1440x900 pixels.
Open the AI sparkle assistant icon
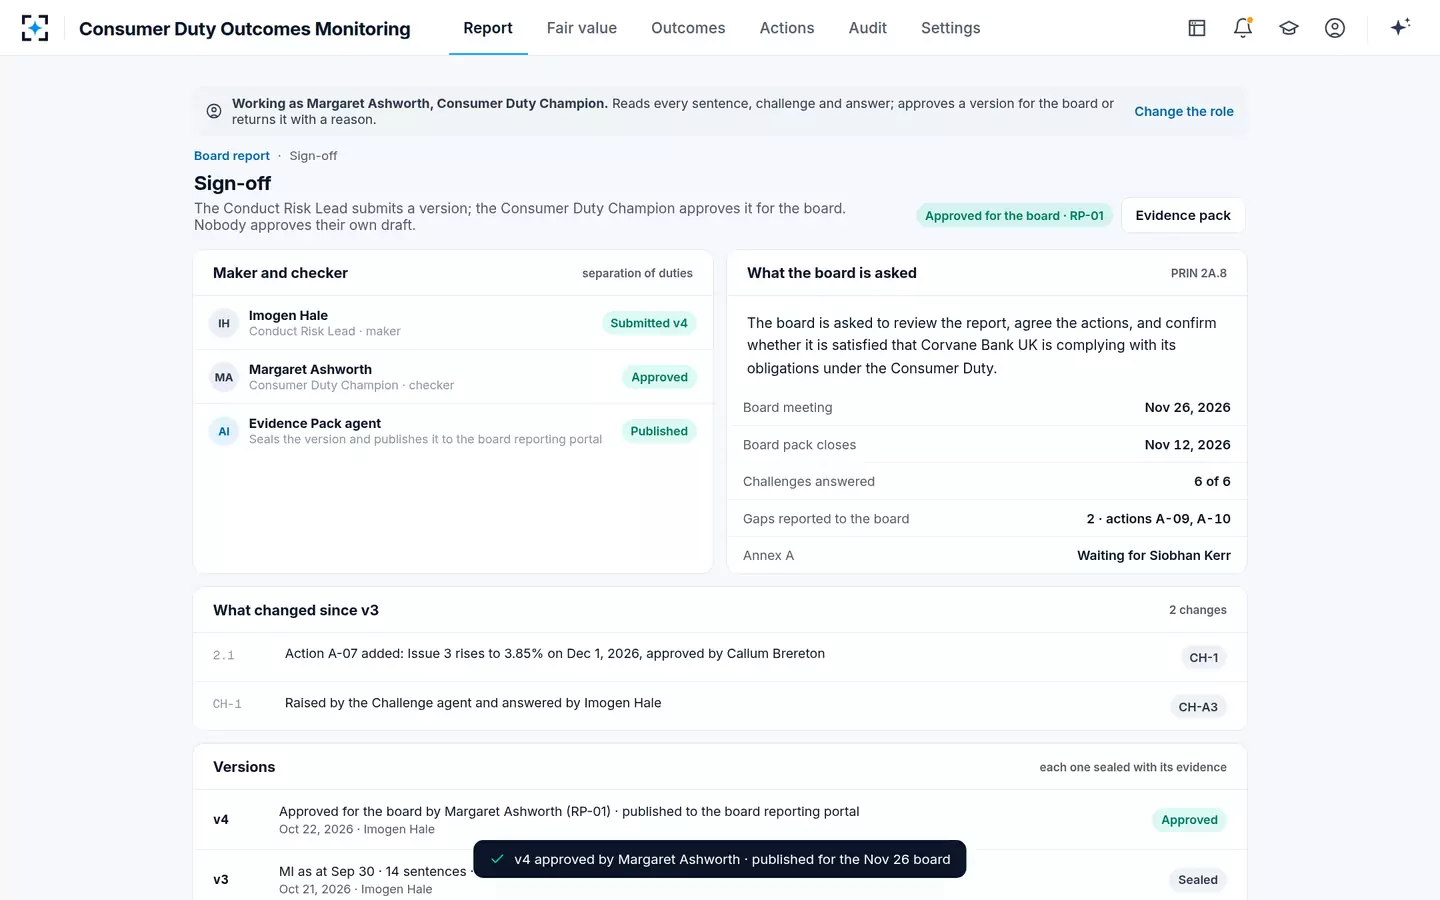point(1400,27)
